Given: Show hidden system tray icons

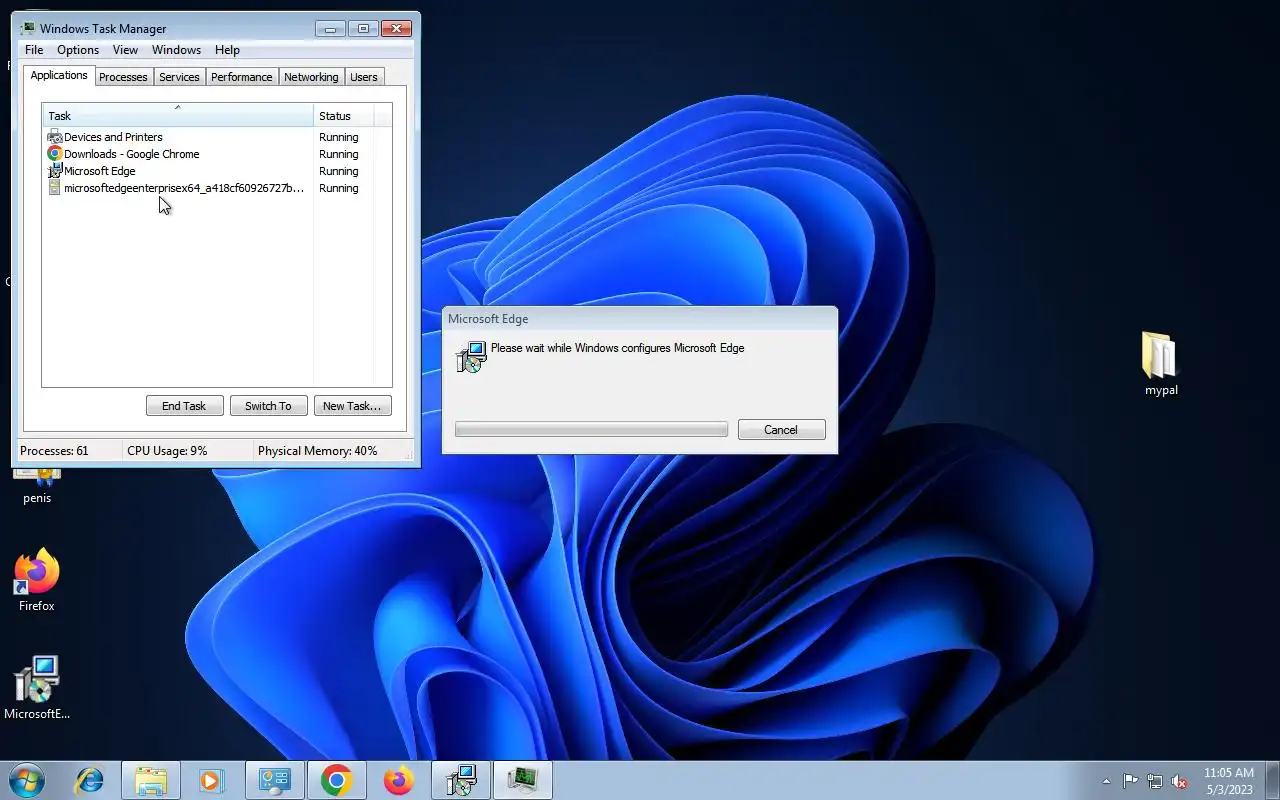Looking at the screenshot, I should [x=1106, y=781].
